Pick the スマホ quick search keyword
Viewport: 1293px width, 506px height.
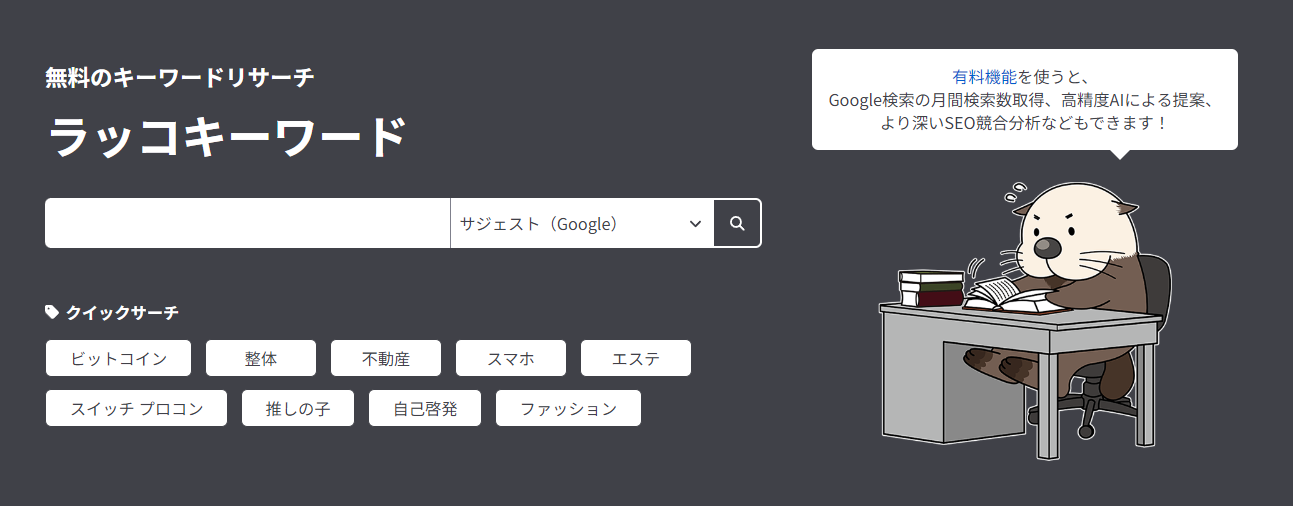click(511, 358)
